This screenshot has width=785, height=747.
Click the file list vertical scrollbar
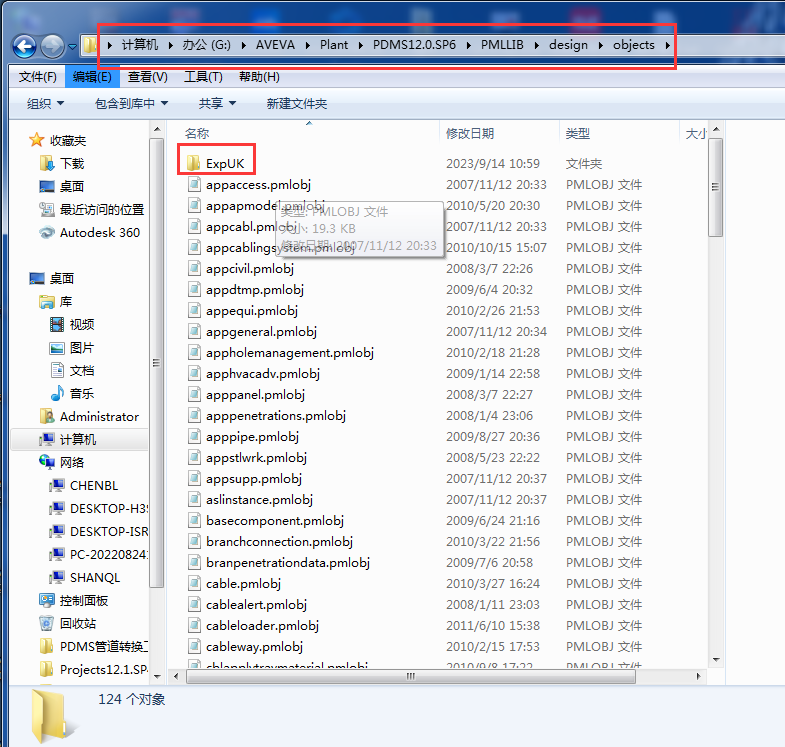[715, 400]
